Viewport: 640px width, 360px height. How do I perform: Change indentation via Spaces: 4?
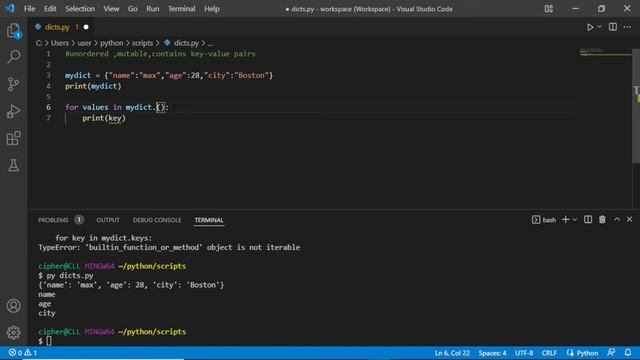(x=492, y=353)
